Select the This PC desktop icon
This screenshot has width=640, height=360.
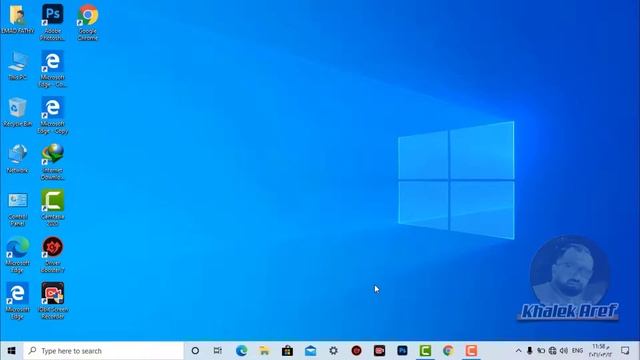pyautogui.click(x=18, y=66)
